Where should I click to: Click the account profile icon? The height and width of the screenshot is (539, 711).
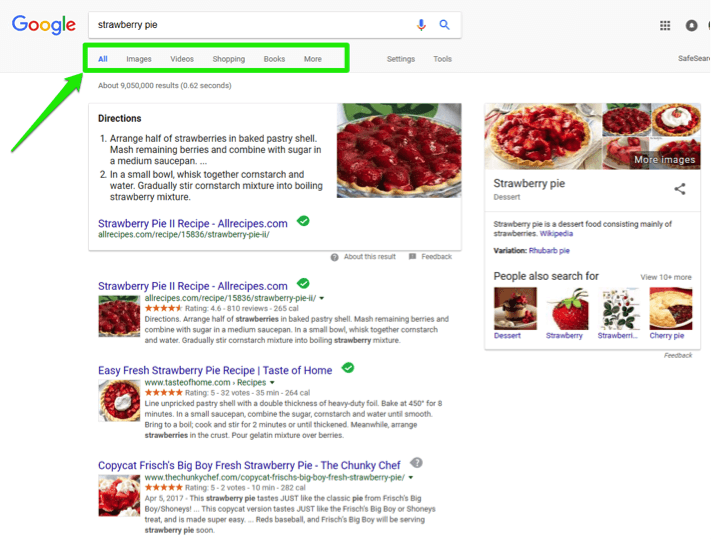[x=691, y=25]
